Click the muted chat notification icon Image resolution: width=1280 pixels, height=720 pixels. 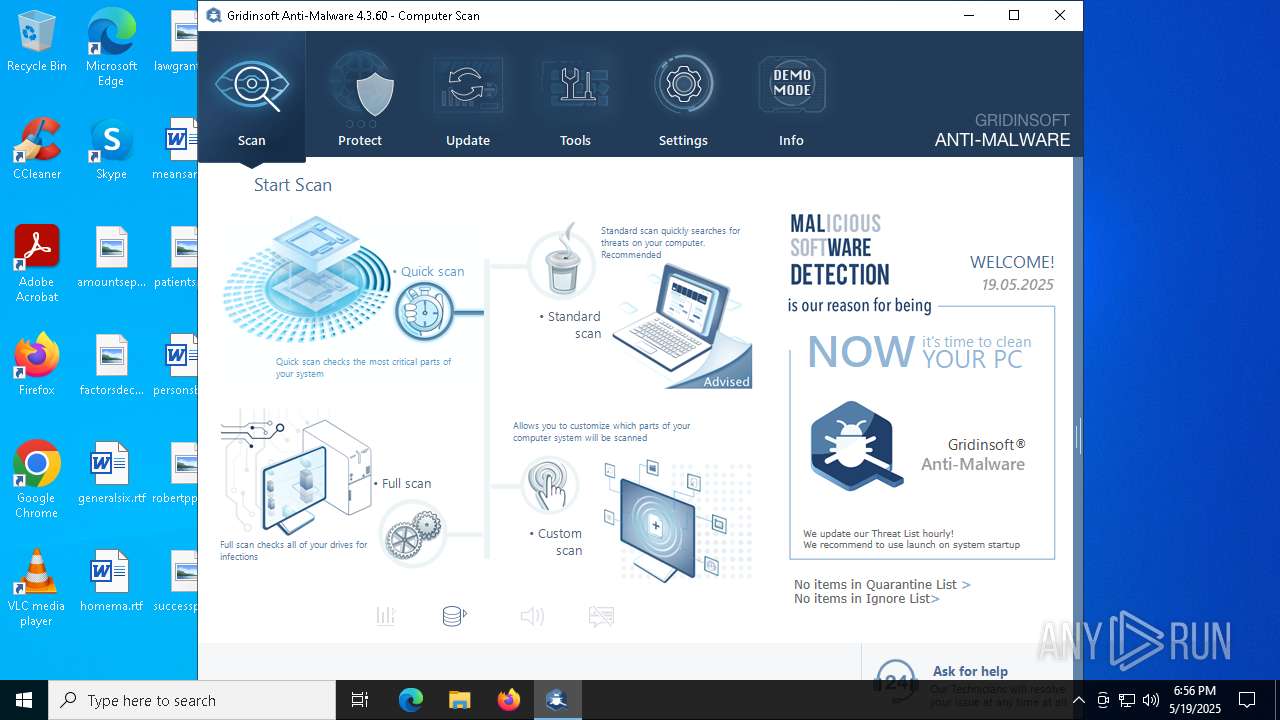click(x=601, y=616)
